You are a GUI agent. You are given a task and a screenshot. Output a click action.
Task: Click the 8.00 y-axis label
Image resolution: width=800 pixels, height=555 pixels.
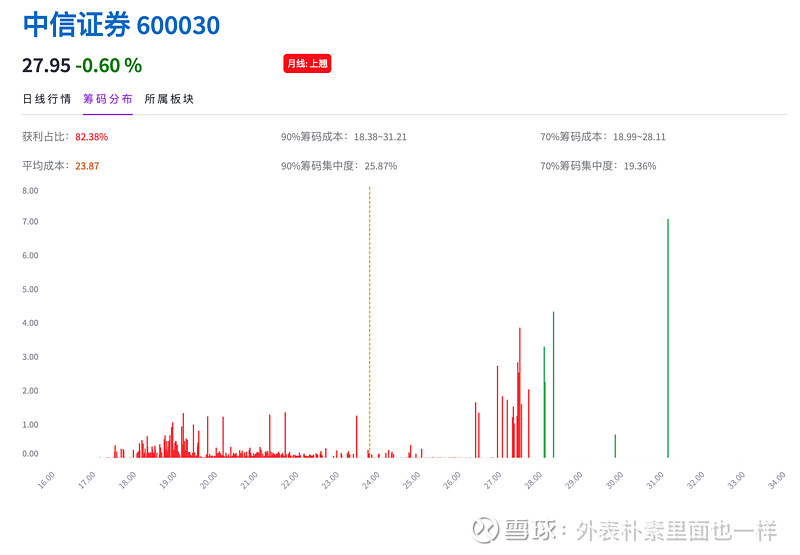point(30,191)
